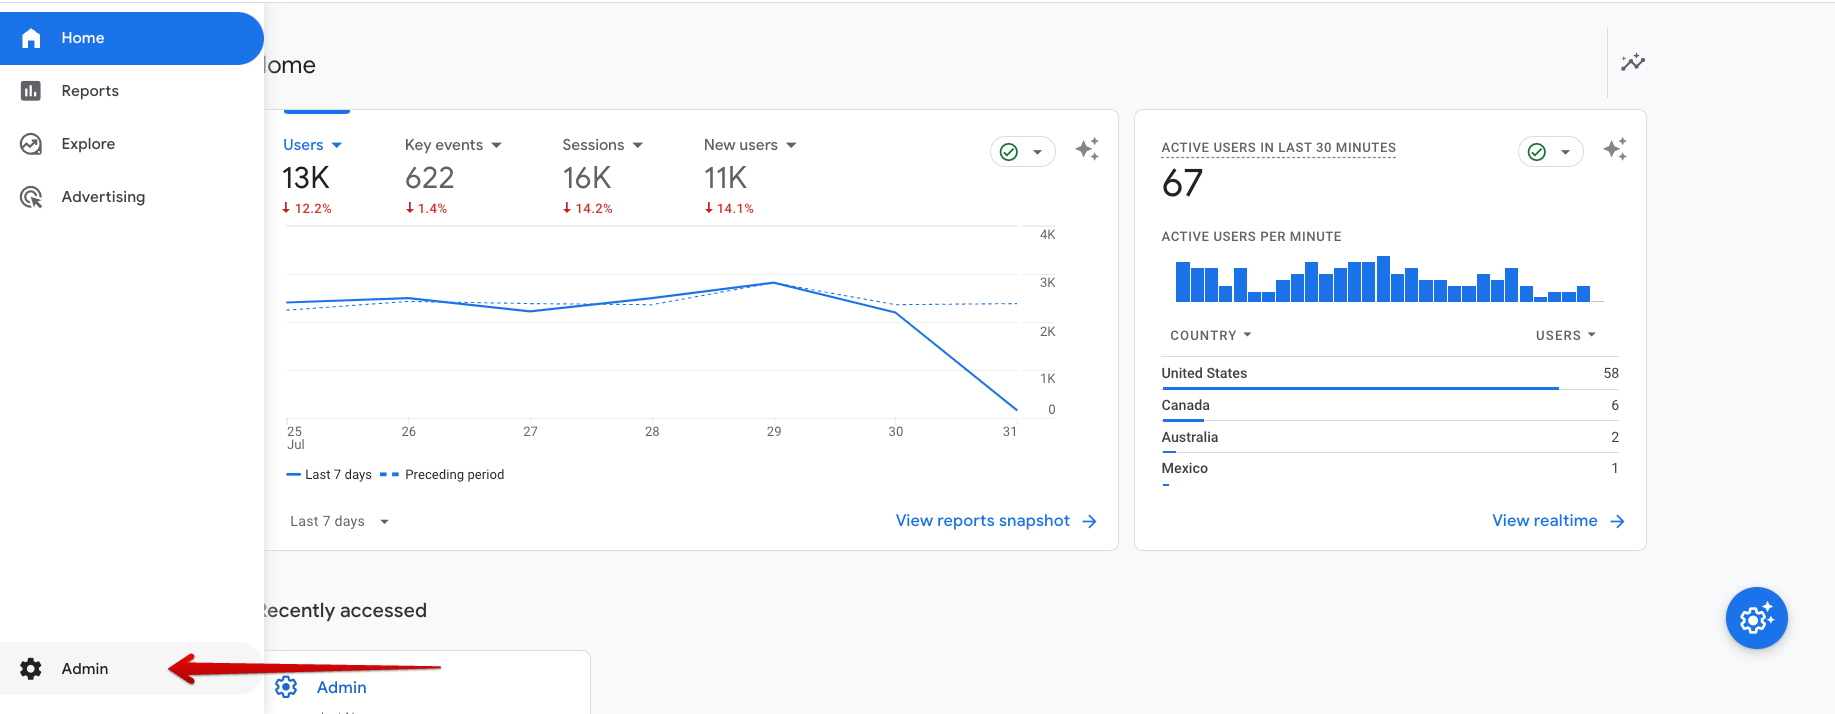Image resolution: width=1835 pixels, height=714 pixels.
Task: Click the Explore icon in sidebar
Action: point(31,144)
